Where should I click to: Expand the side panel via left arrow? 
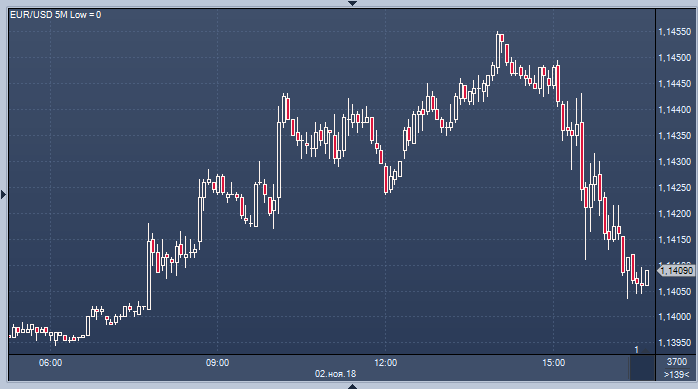pyautogui.click(x=4, y=194)
